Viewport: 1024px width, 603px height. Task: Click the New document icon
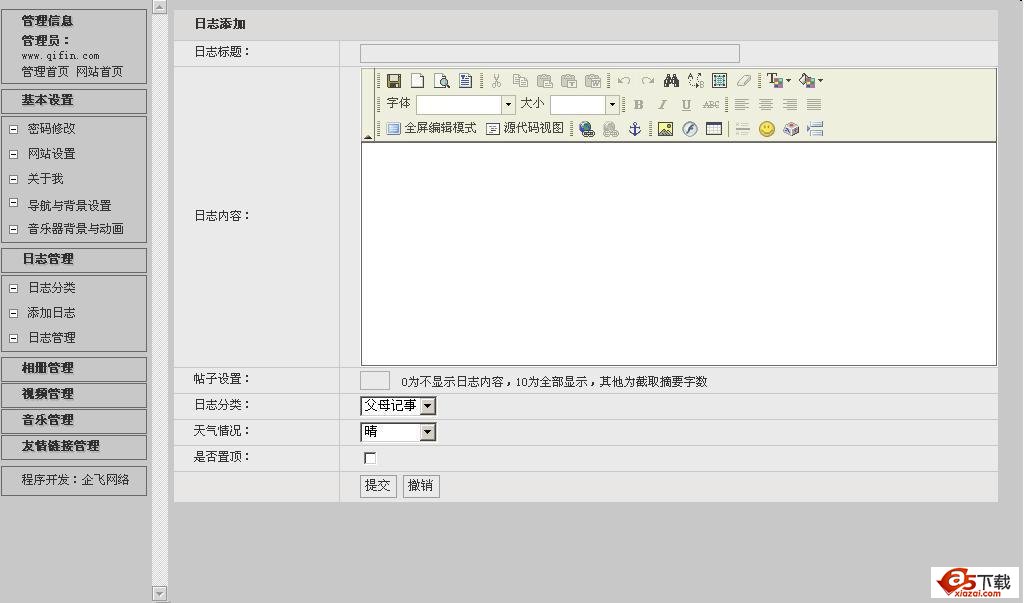[417, 80]
